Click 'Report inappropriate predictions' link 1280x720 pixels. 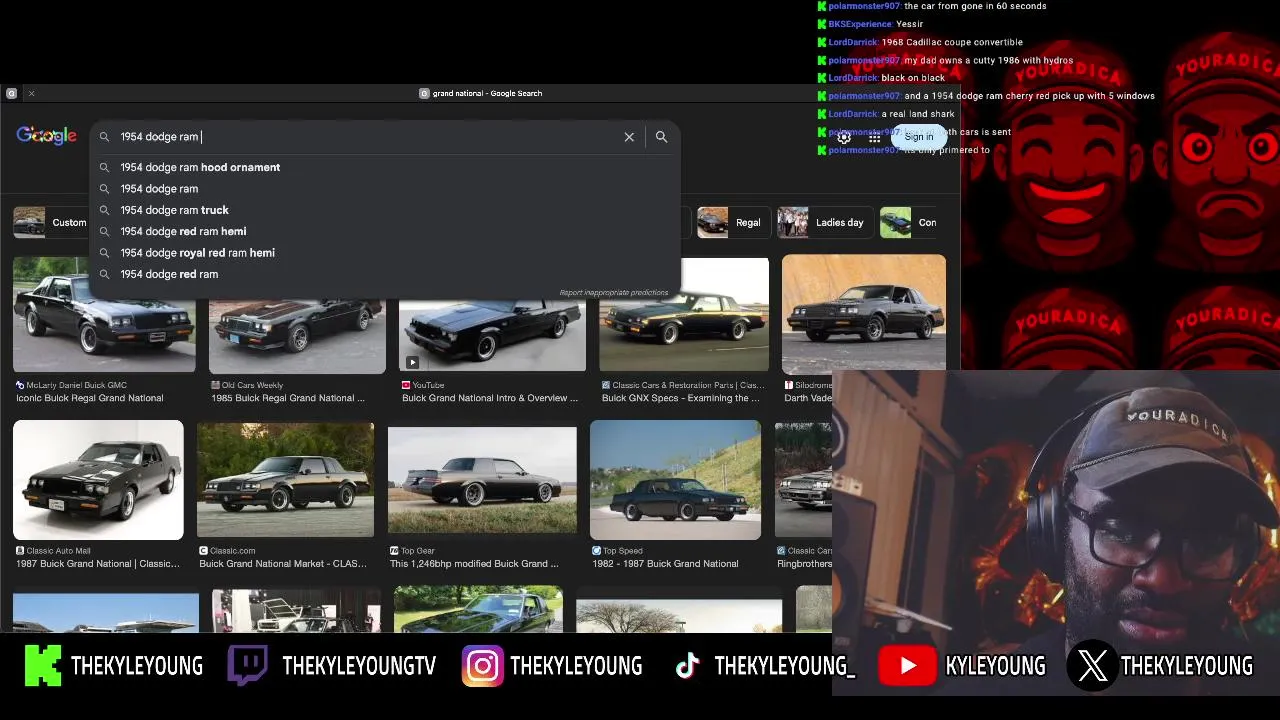coord(614,293)
